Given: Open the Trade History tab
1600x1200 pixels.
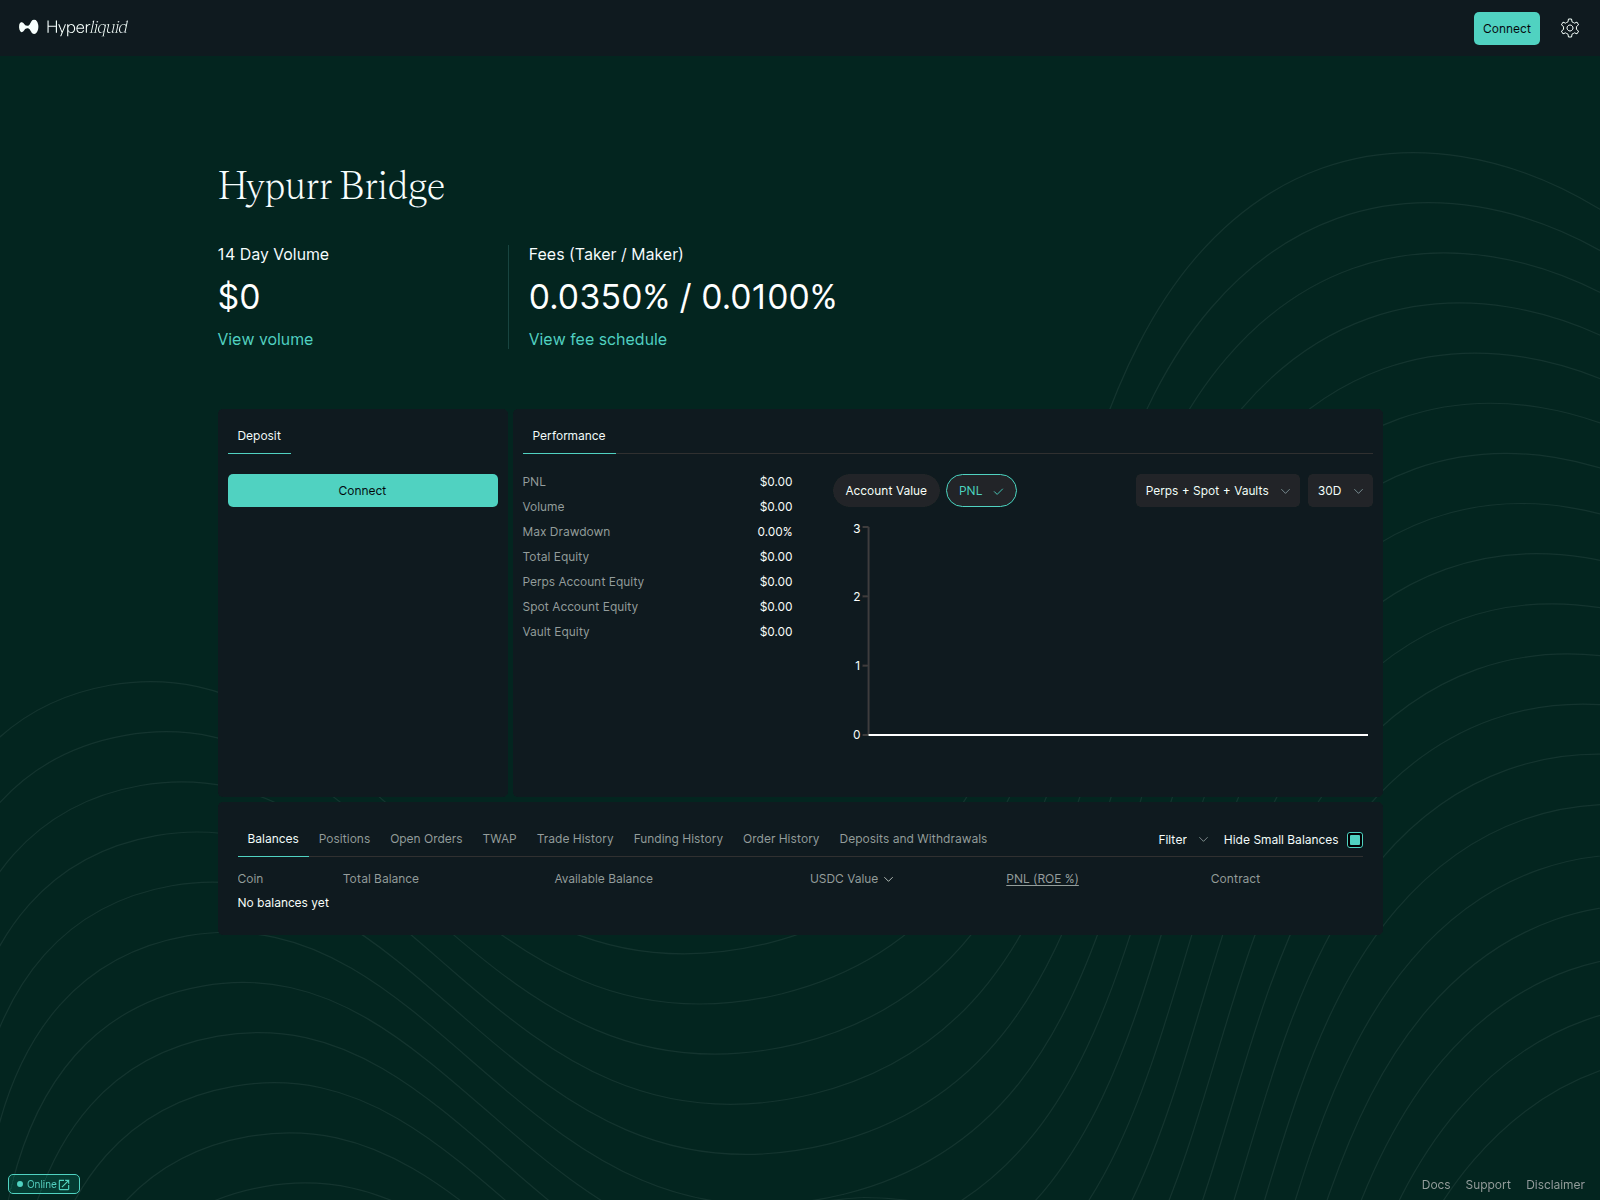Looking at the screenshot, I should pos(575,839).
